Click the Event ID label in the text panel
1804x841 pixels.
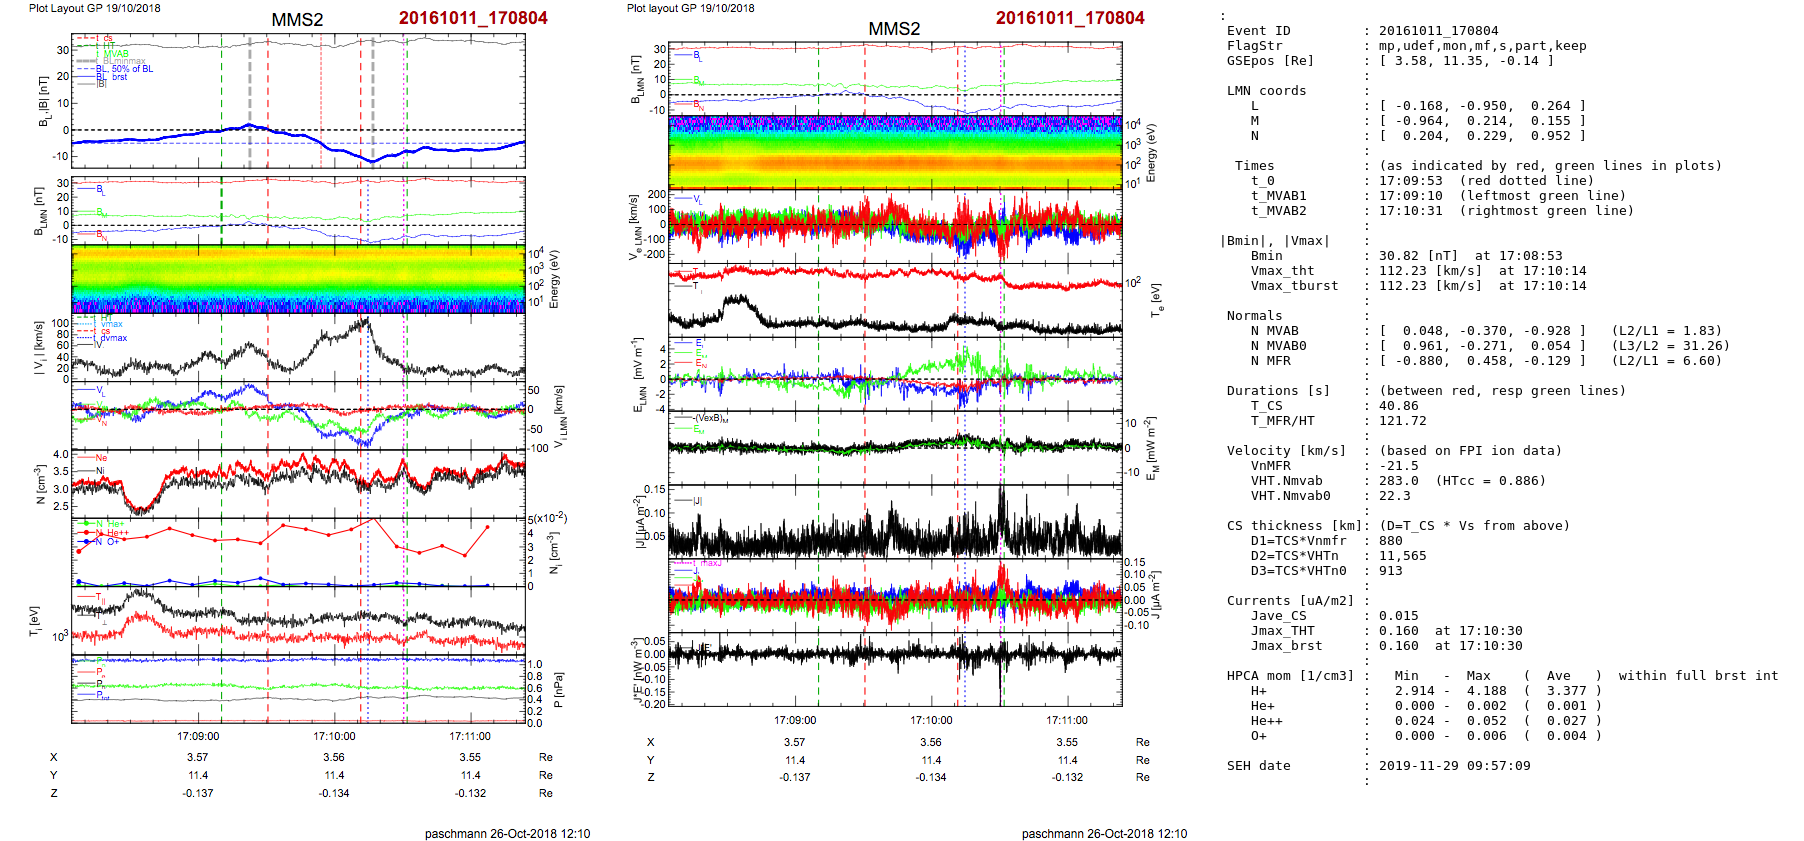tap(1258, 31)
